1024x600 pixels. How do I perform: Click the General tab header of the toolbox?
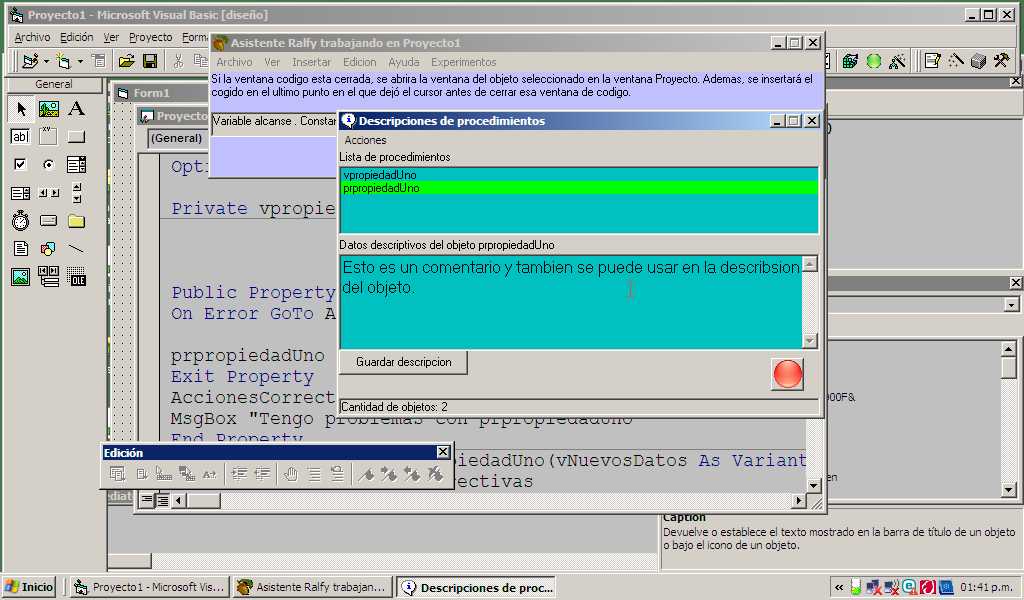click(x=54, y=84)
